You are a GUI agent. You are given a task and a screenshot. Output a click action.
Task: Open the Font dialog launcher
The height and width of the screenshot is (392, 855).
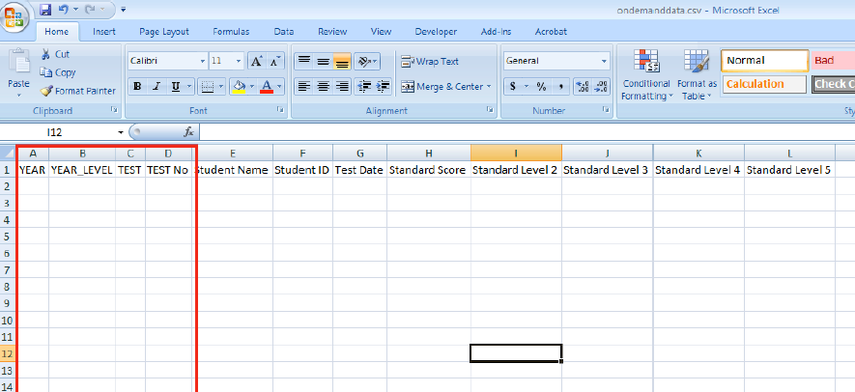(280, 110)
